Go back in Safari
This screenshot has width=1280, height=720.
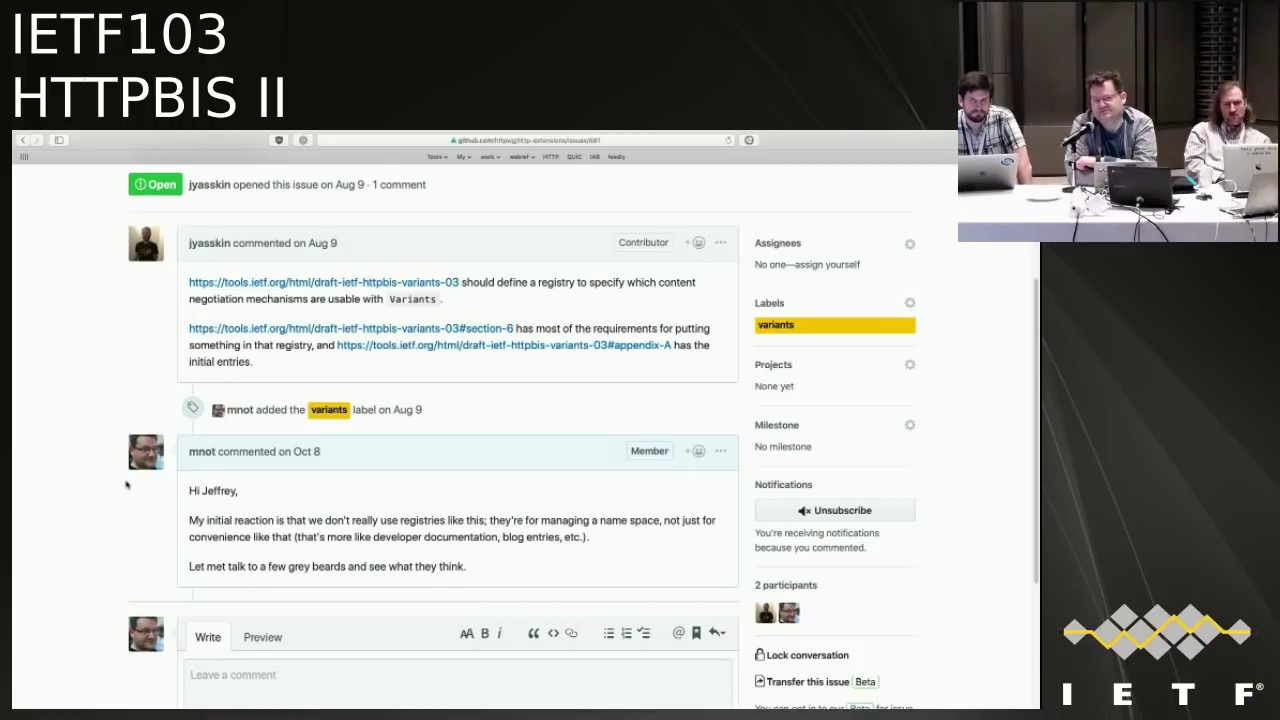coord(23,140)
